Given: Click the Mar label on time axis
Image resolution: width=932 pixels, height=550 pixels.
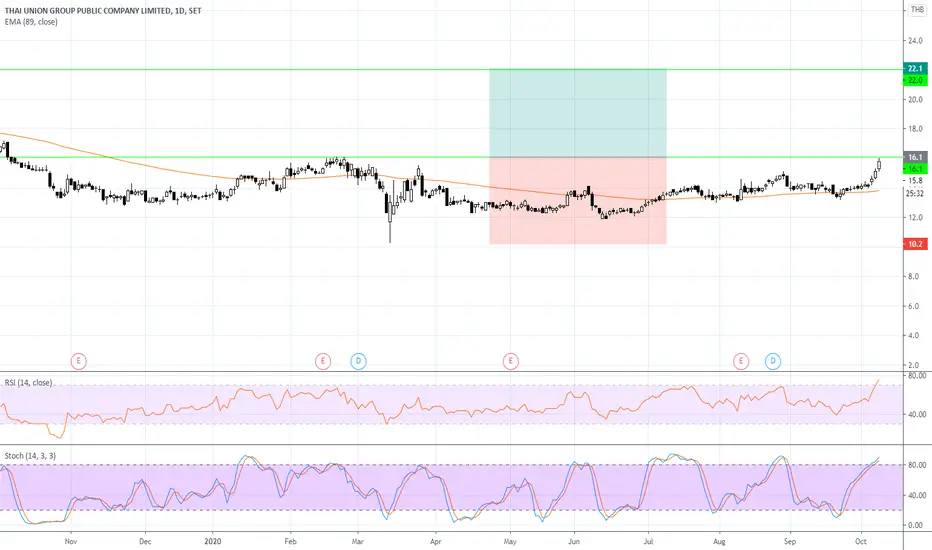Looking at the screenshot, I should (358, 542).
